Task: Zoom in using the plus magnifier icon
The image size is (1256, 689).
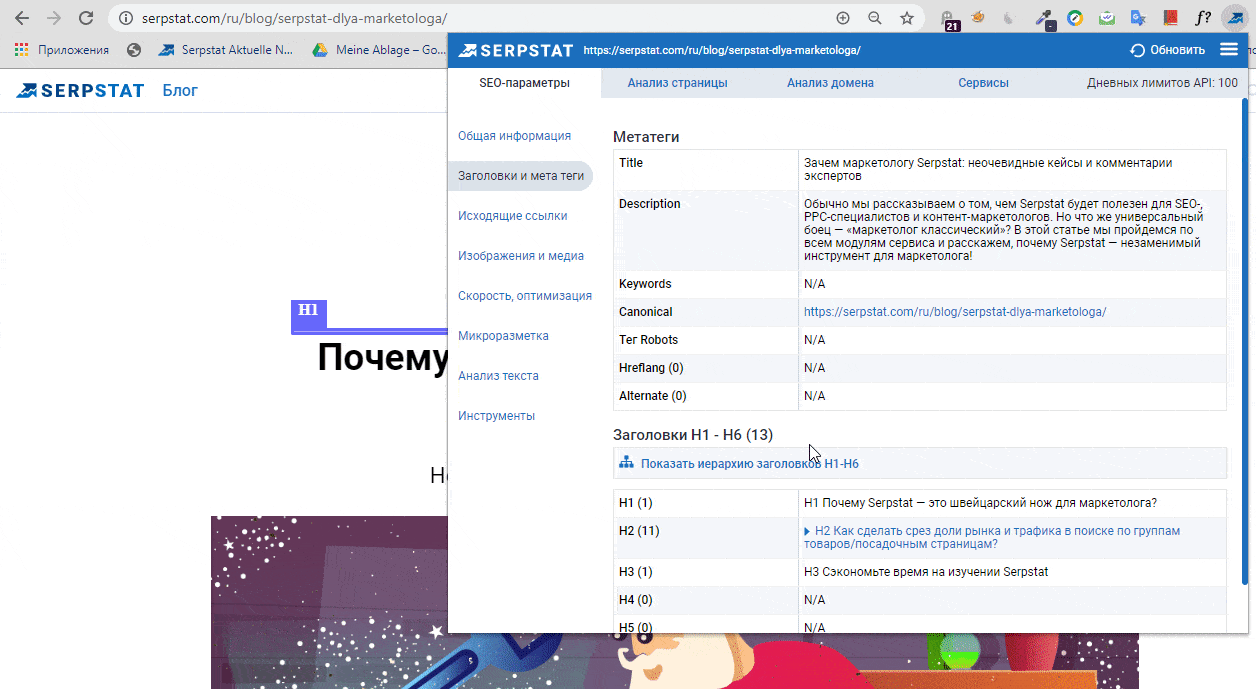Action: point(843,18)
